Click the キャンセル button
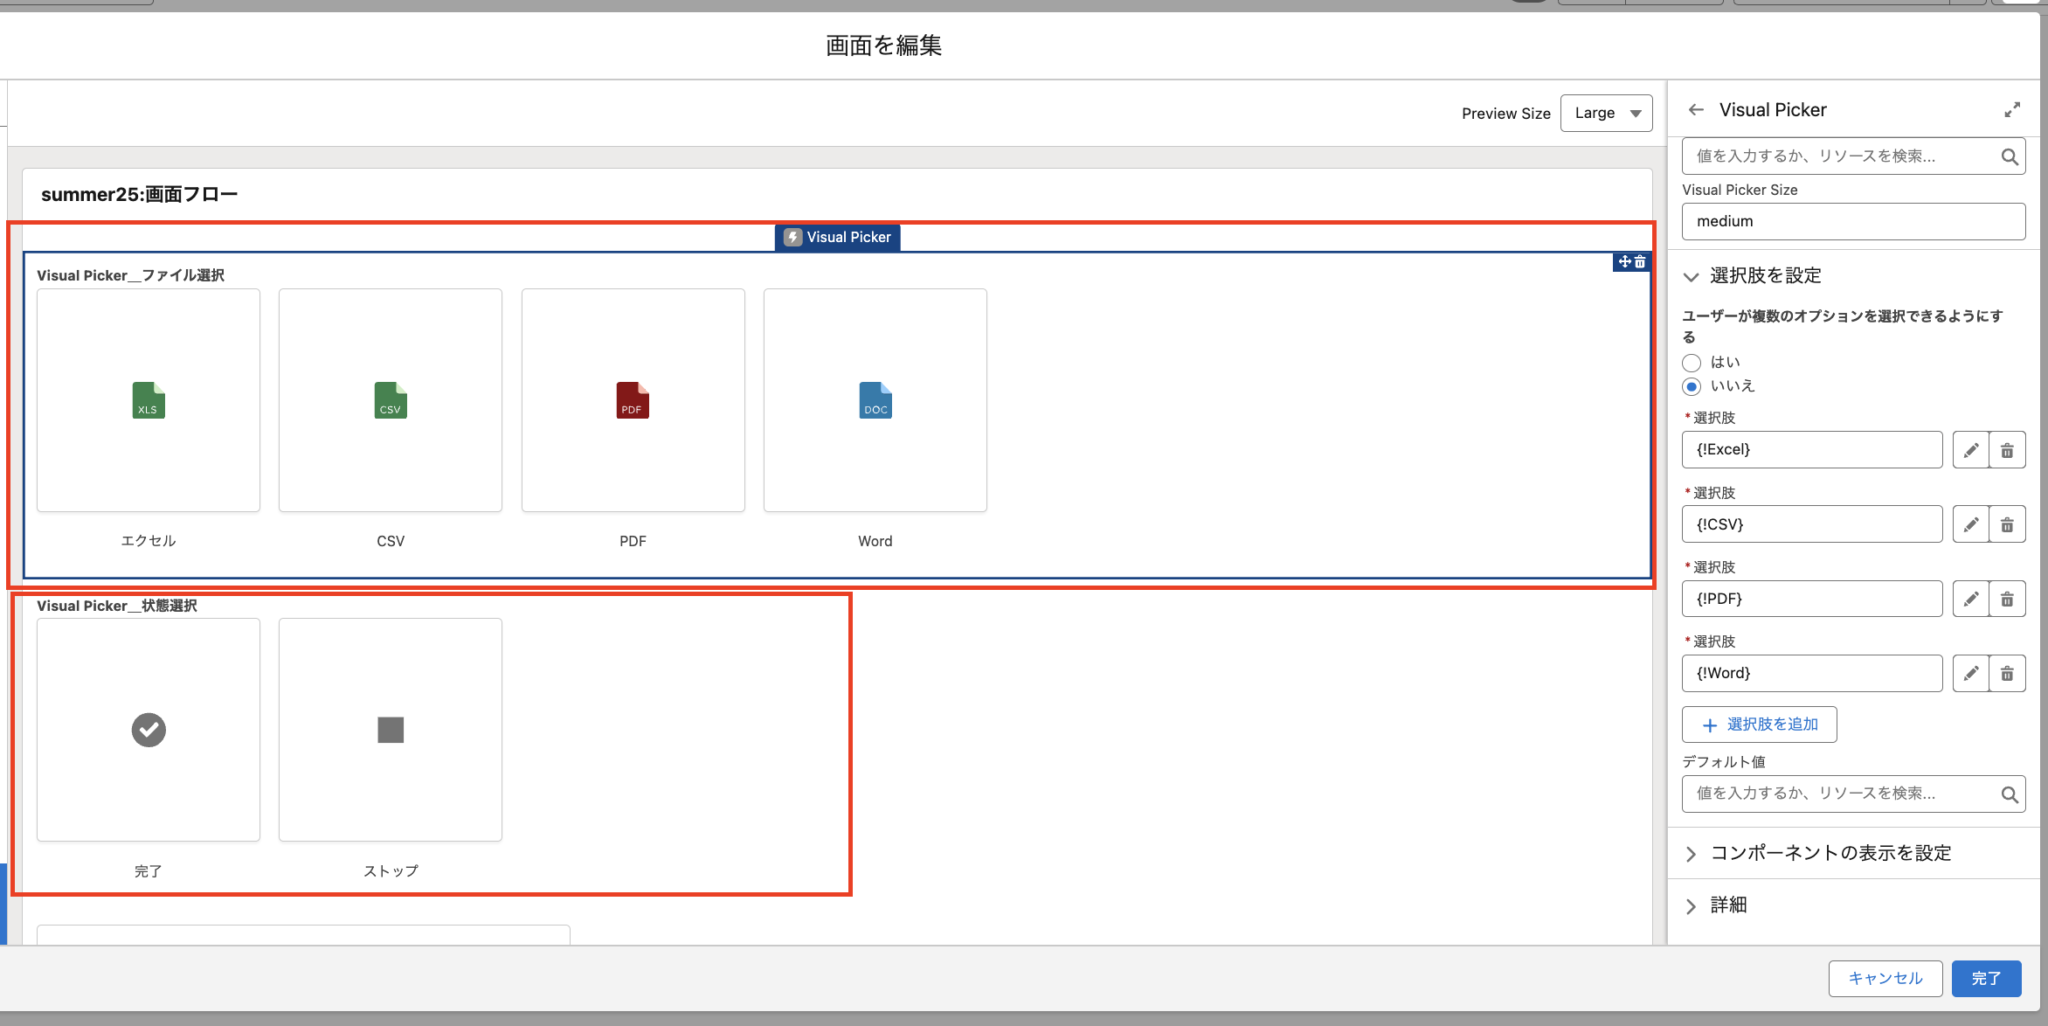 coord(1884,978)
